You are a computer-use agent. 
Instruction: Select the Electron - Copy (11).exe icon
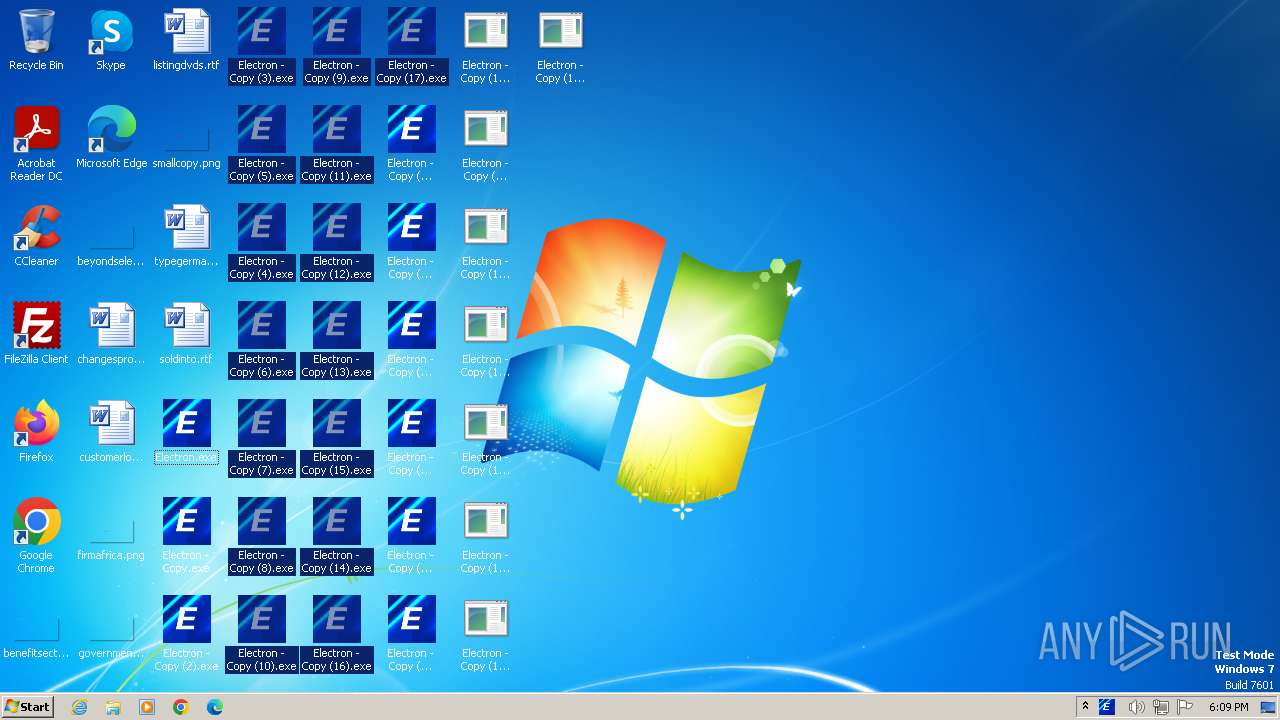pos(336,143)
